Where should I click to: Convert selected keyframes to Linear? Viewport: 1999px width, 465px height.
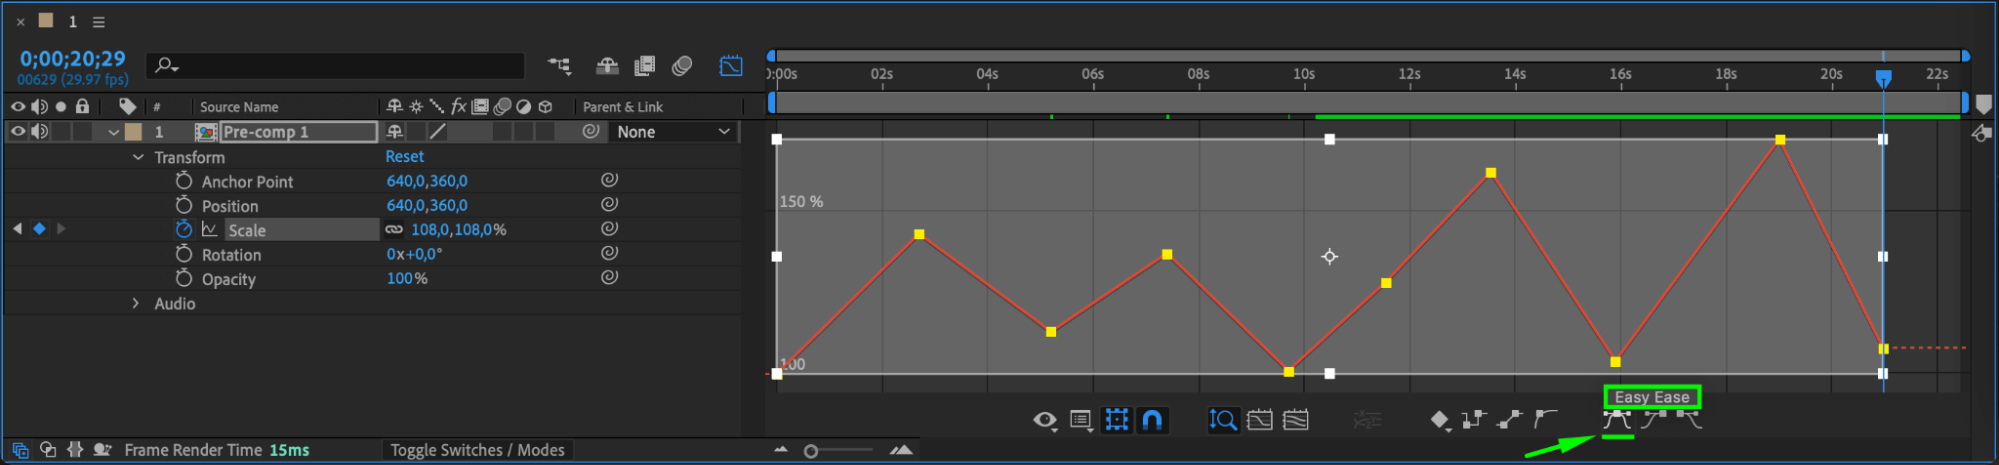pos(1509,420)
